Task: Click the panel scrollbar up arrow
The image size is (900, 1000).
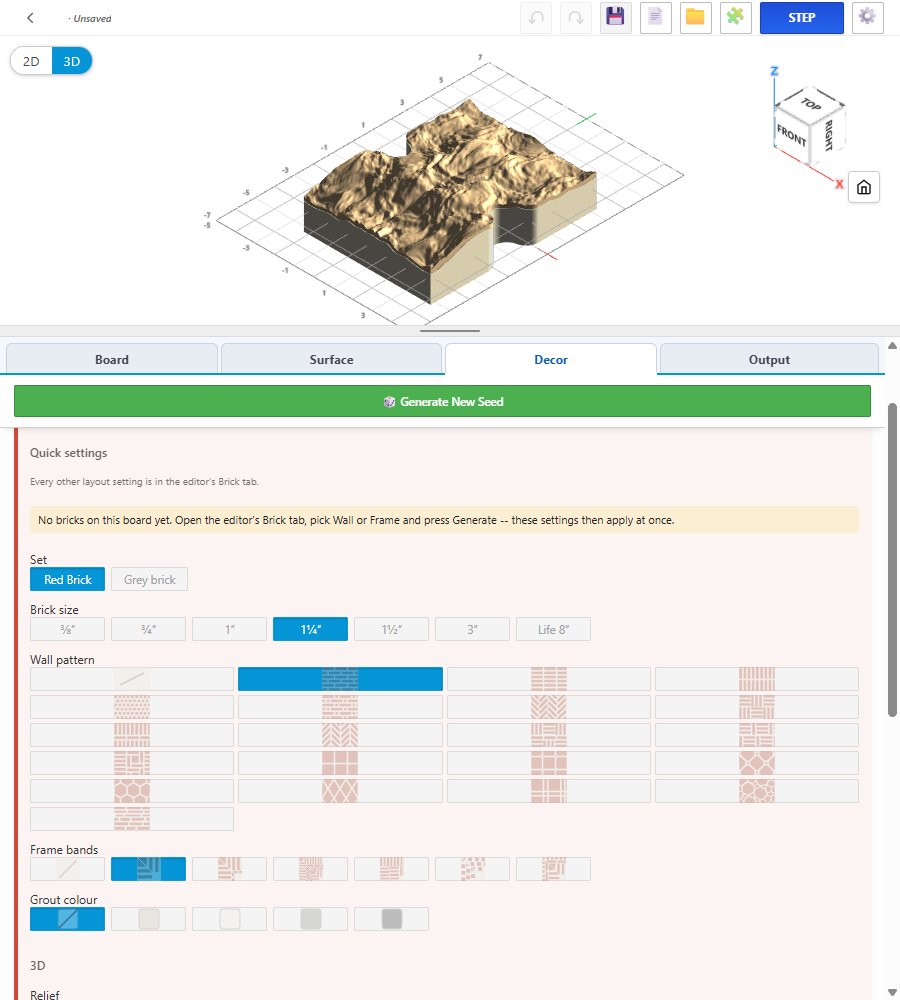Action: pos(892,346)
